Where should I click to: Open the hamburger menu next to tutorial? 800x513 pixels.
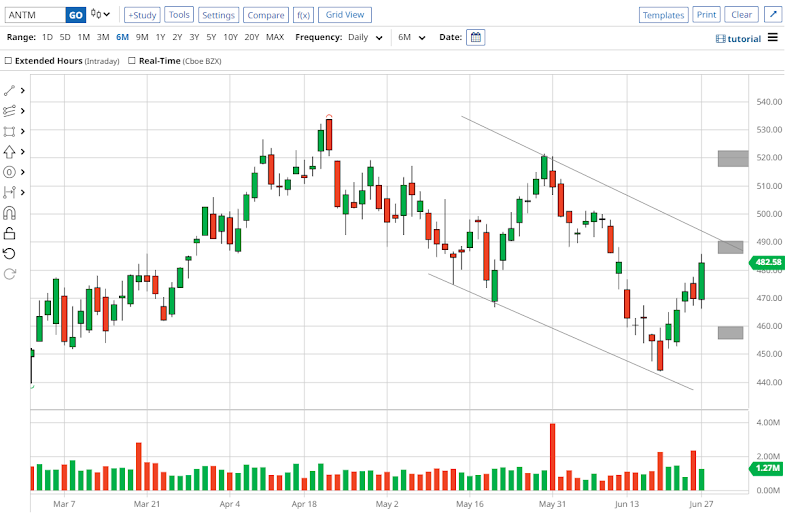773,38
